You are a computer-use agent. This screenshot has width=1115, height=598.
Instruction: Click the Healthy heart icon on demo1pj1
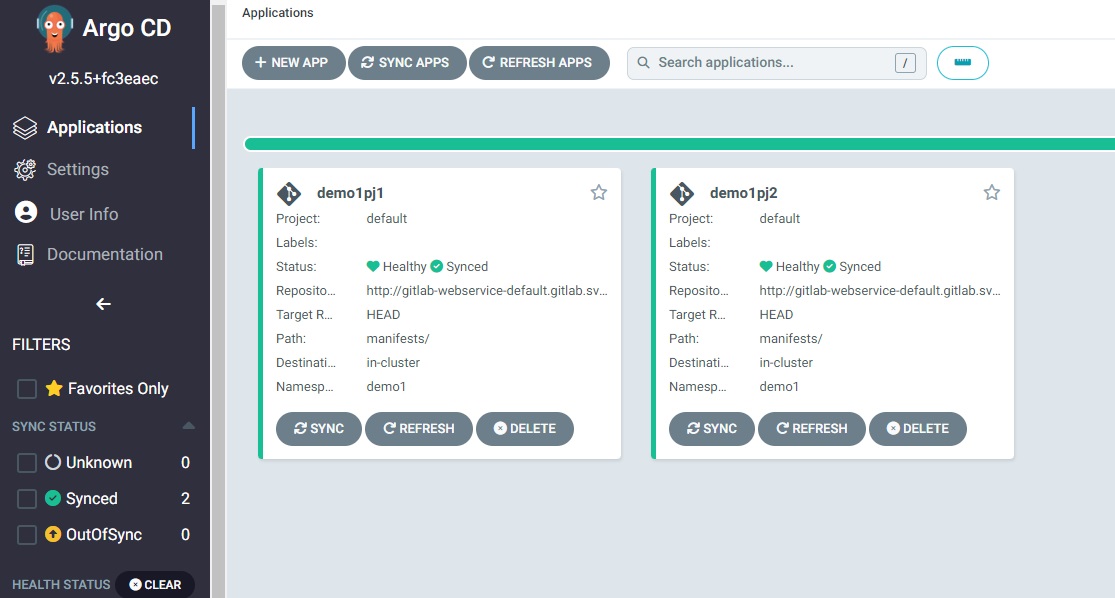(x=373, y=267)
